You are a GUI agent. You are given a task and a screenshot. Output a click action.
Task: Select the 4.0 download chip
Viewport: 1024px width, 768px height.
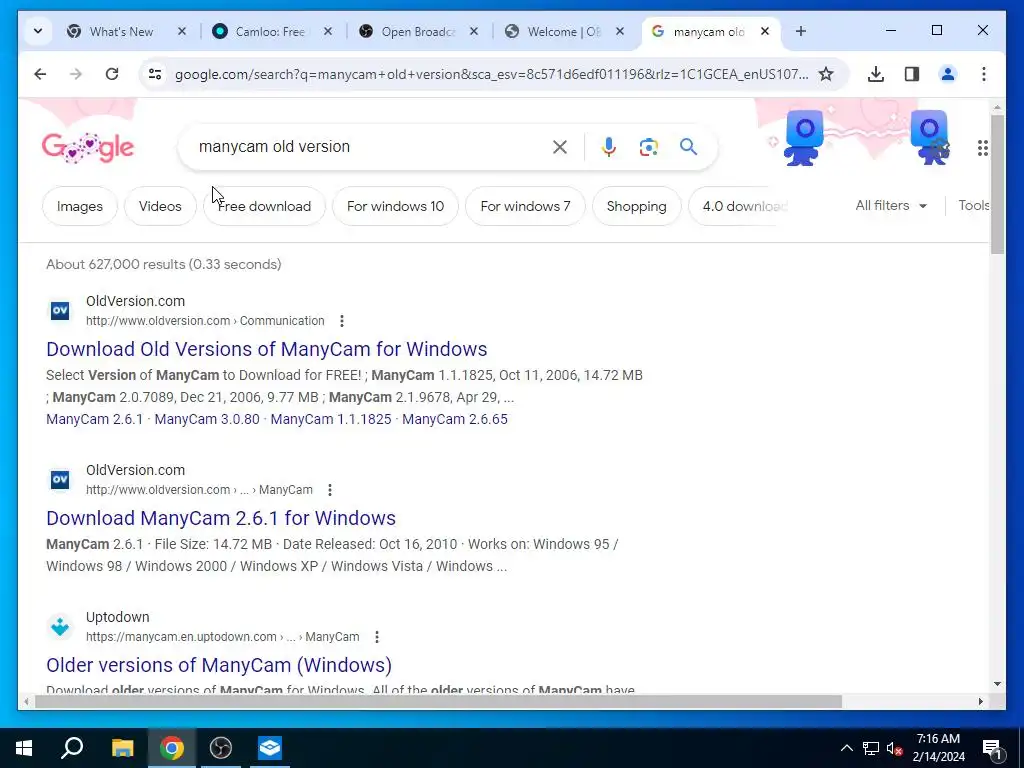(740, 206)
